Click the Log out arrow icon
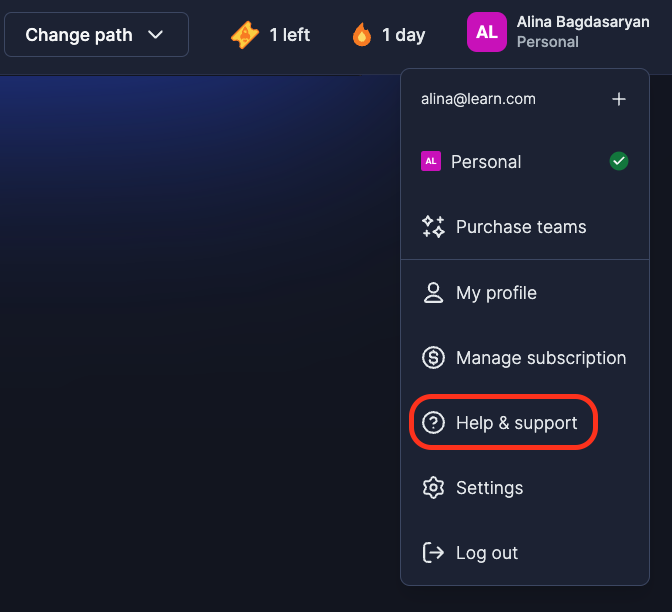672x612 pixels. coord(433,553)
